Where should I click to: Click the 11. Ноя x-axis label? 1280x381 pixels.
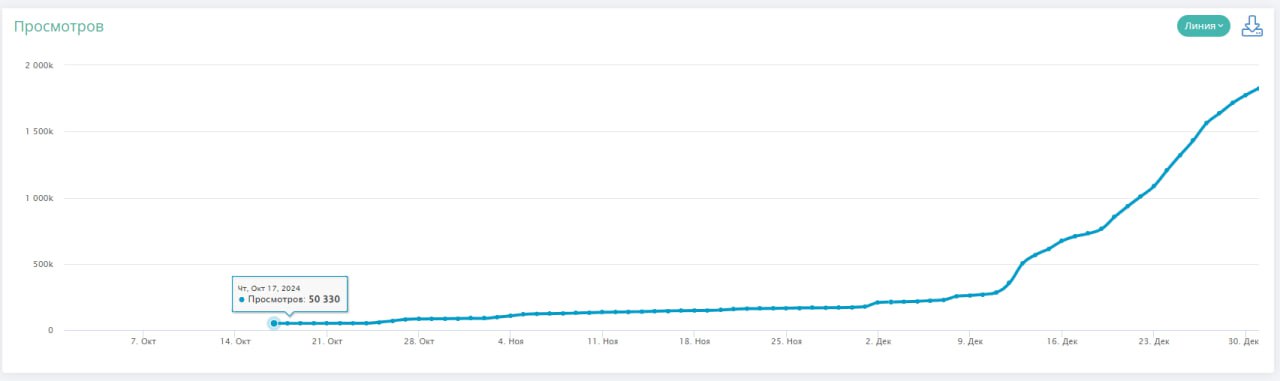(603, 342)
